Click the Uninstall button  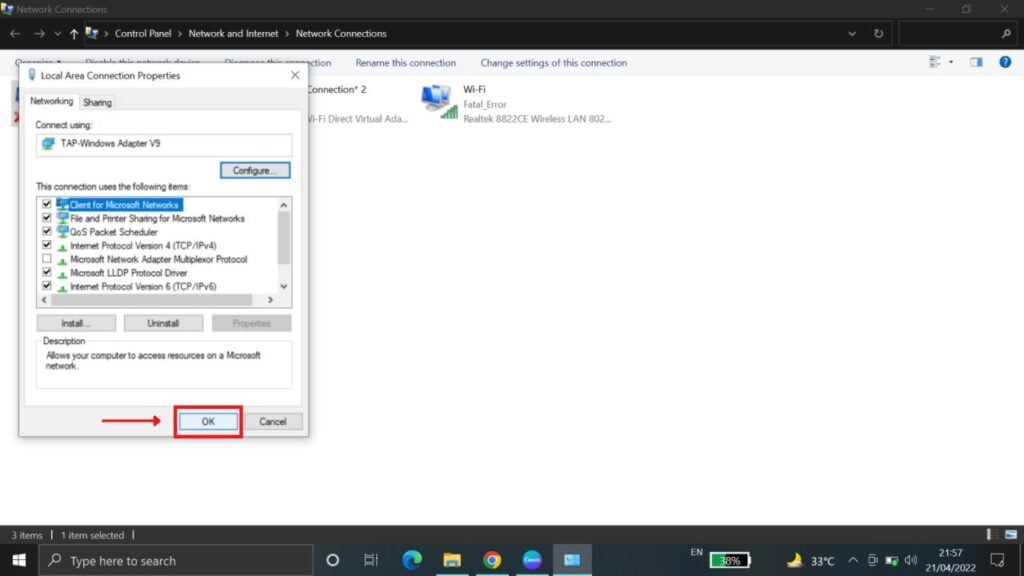[x=163, y=323]
